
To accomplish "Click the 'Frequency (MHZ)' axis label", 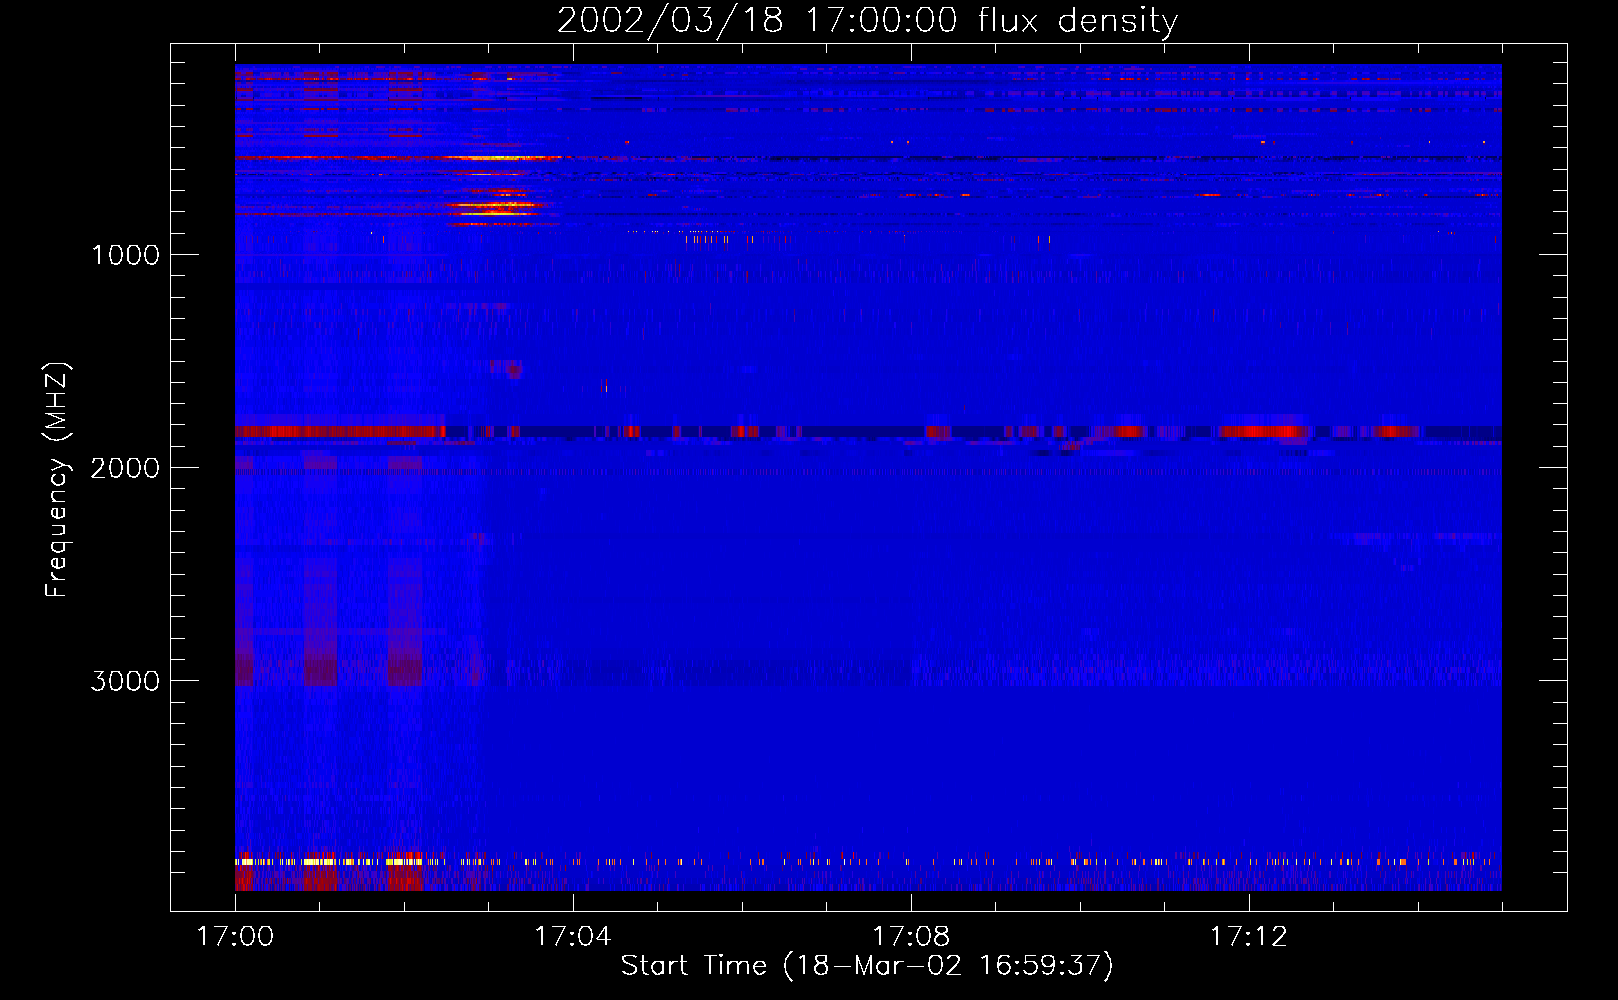I will pyautogui.click(x=58, y=480).
